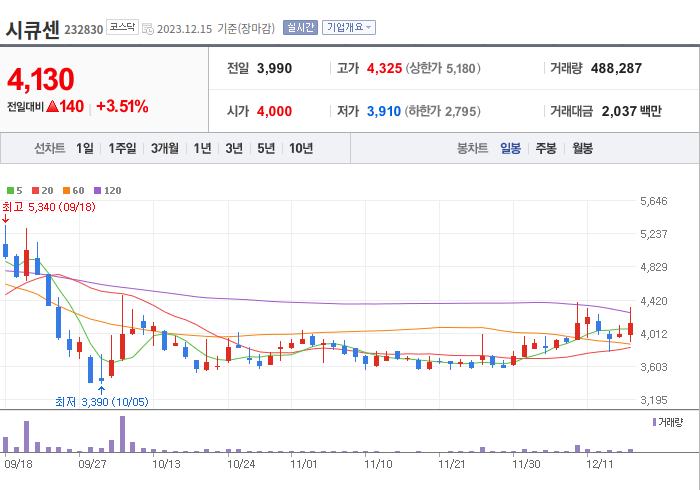The width and height of the screenshot is (700, 490).
Task: Click the stock code 232830
Action: coord(83,30)
